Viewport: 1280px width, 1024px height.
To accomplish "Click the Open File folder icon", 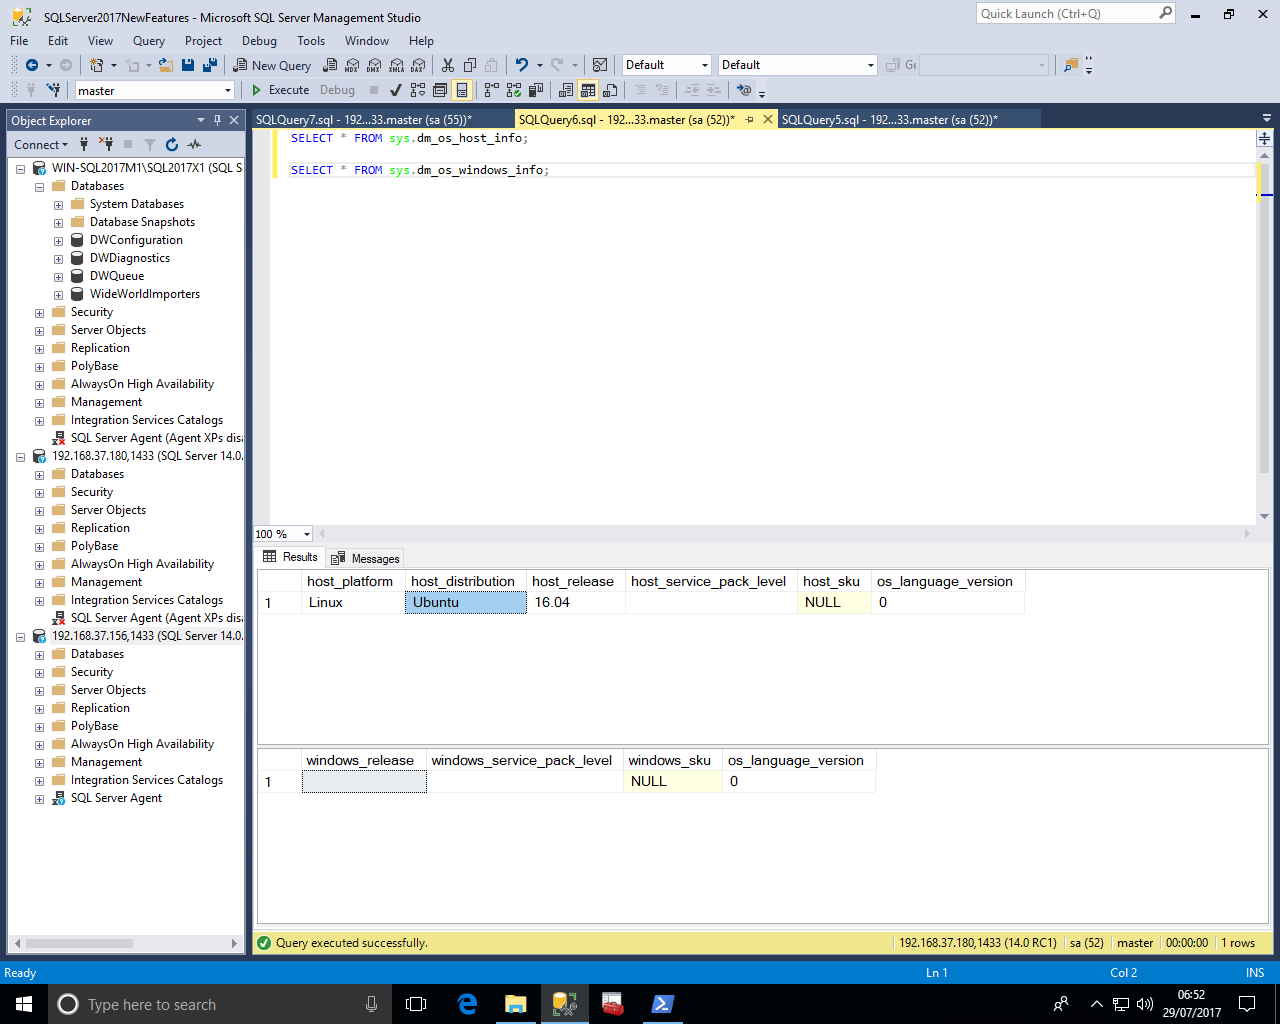I will [x=166, y=65].
